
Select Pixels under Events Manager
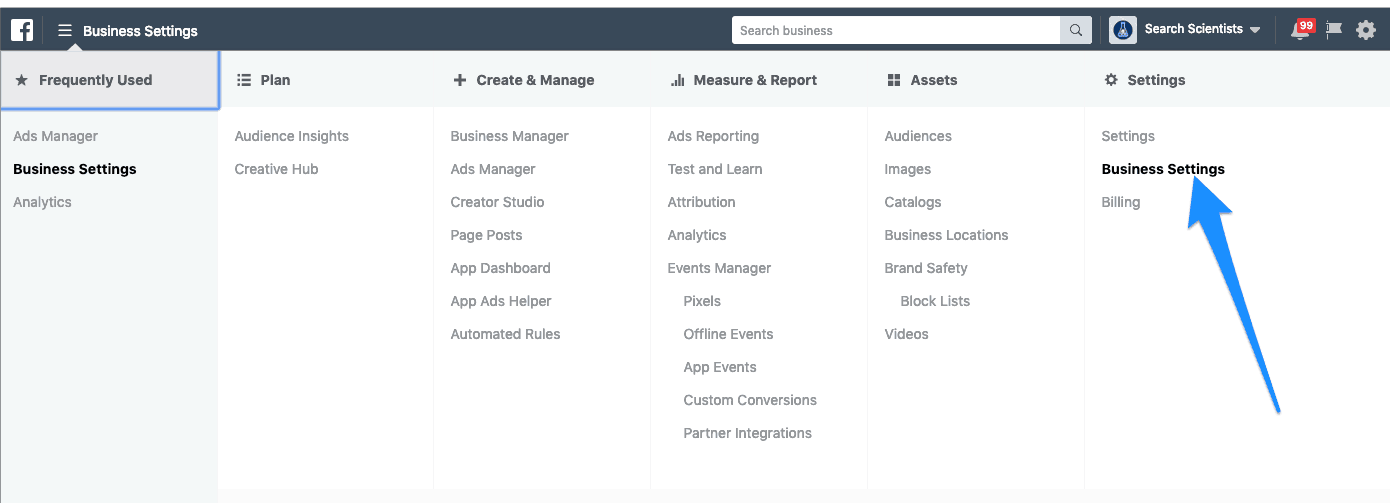tap(702, 301)
